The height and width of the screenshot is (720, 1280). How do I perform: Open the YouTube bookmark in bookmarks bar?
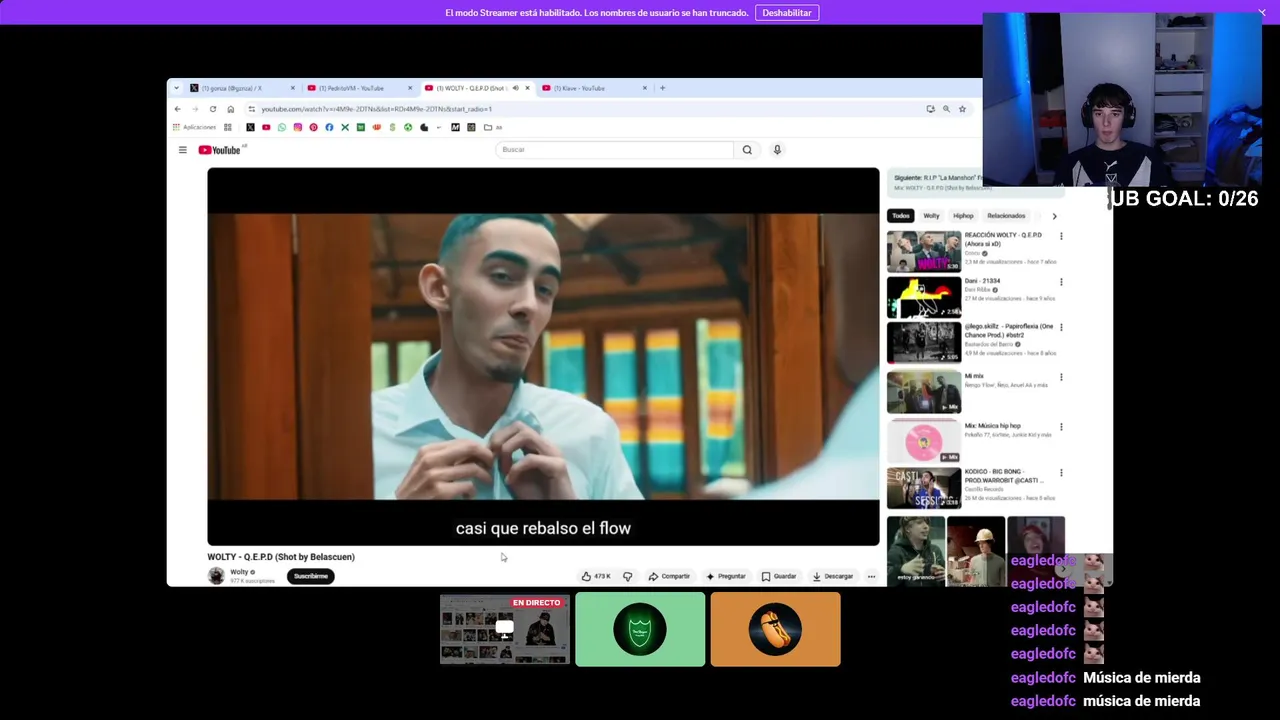(x=266, y=127)
